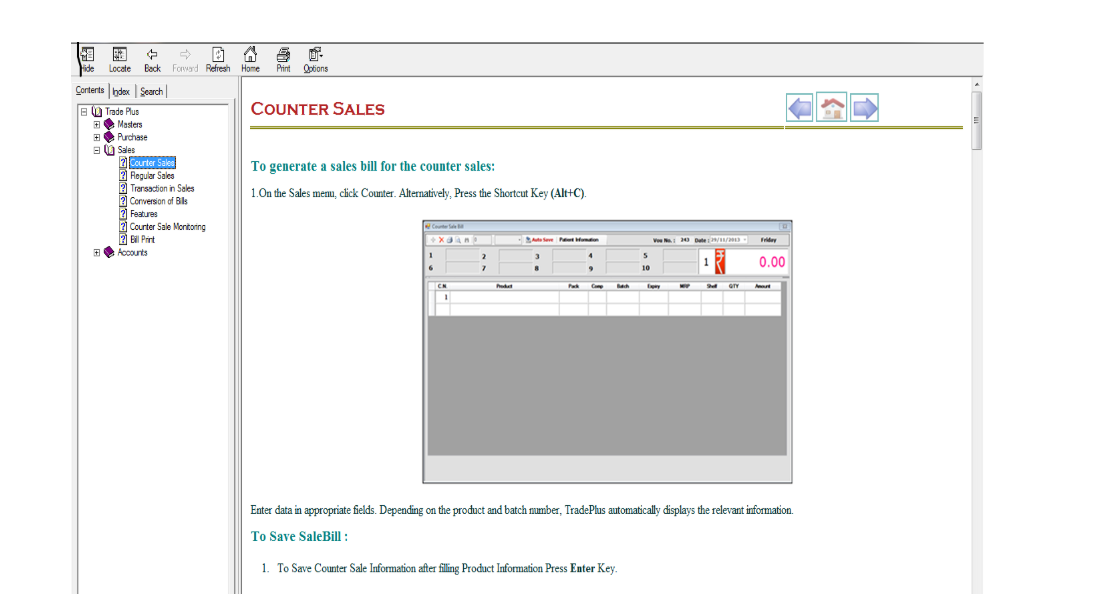Viewport: 1099px width, 594px height.
Task: Click the house home navigation button
Action: [x=832, y=108]
